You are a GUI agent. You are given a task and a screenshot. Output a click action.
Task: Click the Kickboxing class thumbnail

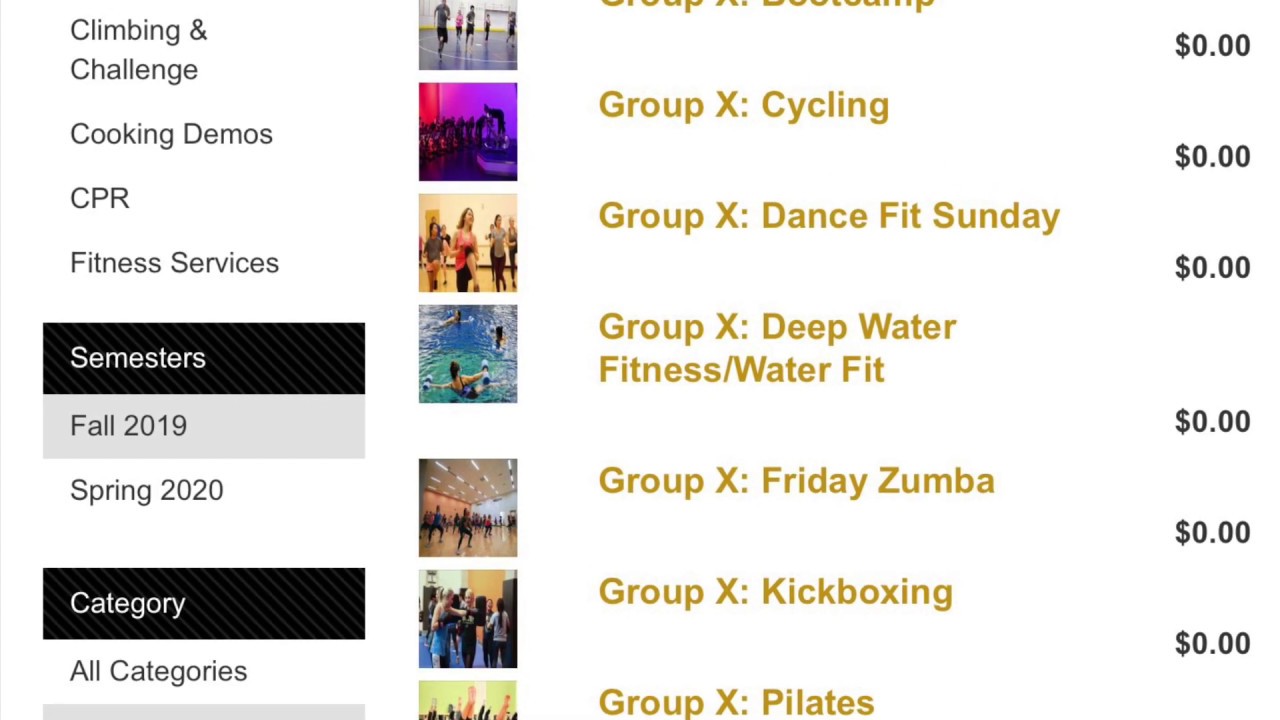point(468,619)
